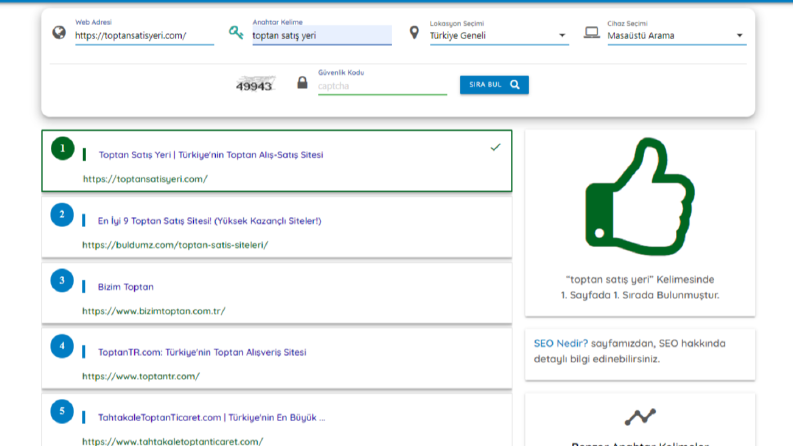Click URL https://www.toptantr.com/
This screenshot has width=793, height=446.
[x=141, y=376]
